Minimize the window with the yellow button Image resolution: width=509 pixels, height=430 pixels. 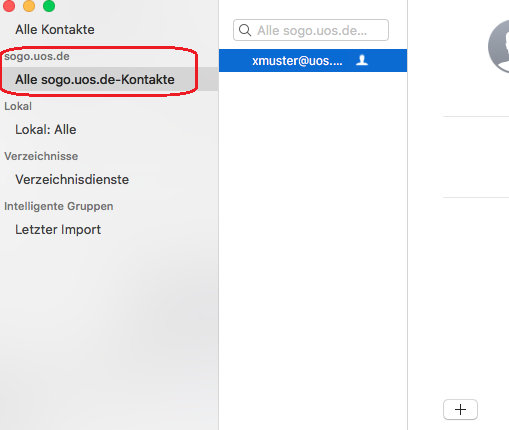29,6
